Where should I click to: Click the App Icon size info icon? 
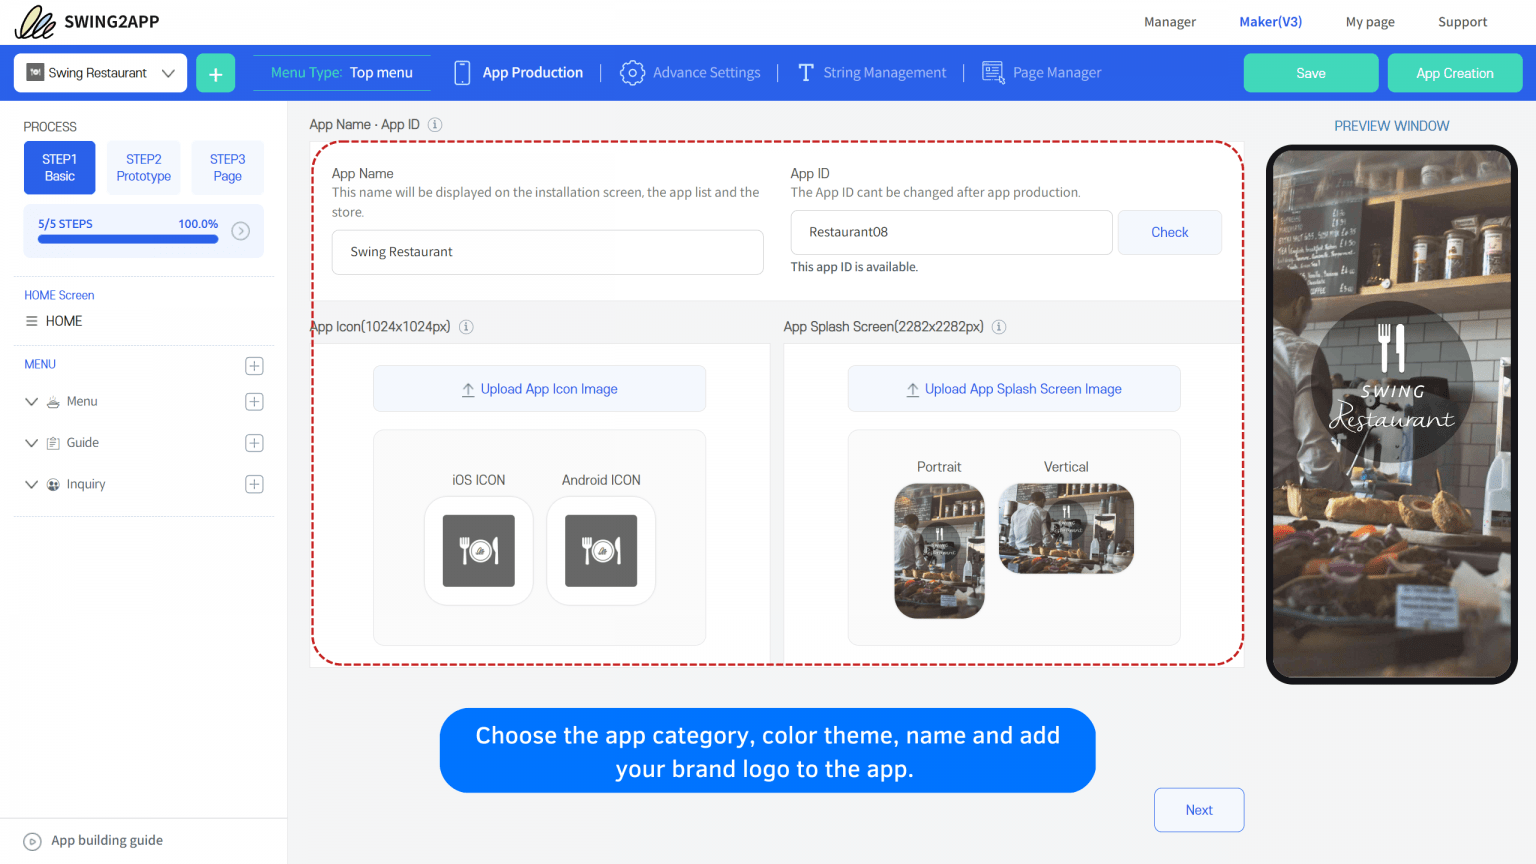466,327
